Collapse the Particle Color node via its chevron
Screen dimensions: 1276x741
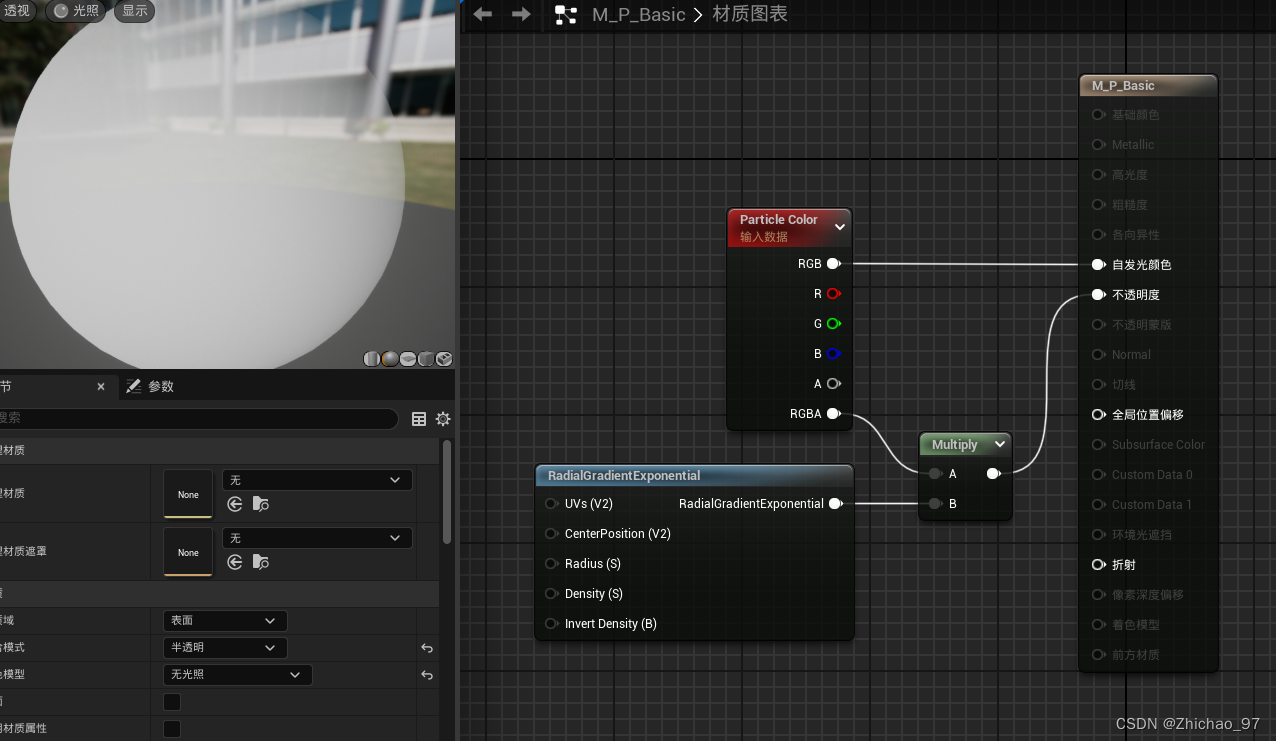pos(840,226)
